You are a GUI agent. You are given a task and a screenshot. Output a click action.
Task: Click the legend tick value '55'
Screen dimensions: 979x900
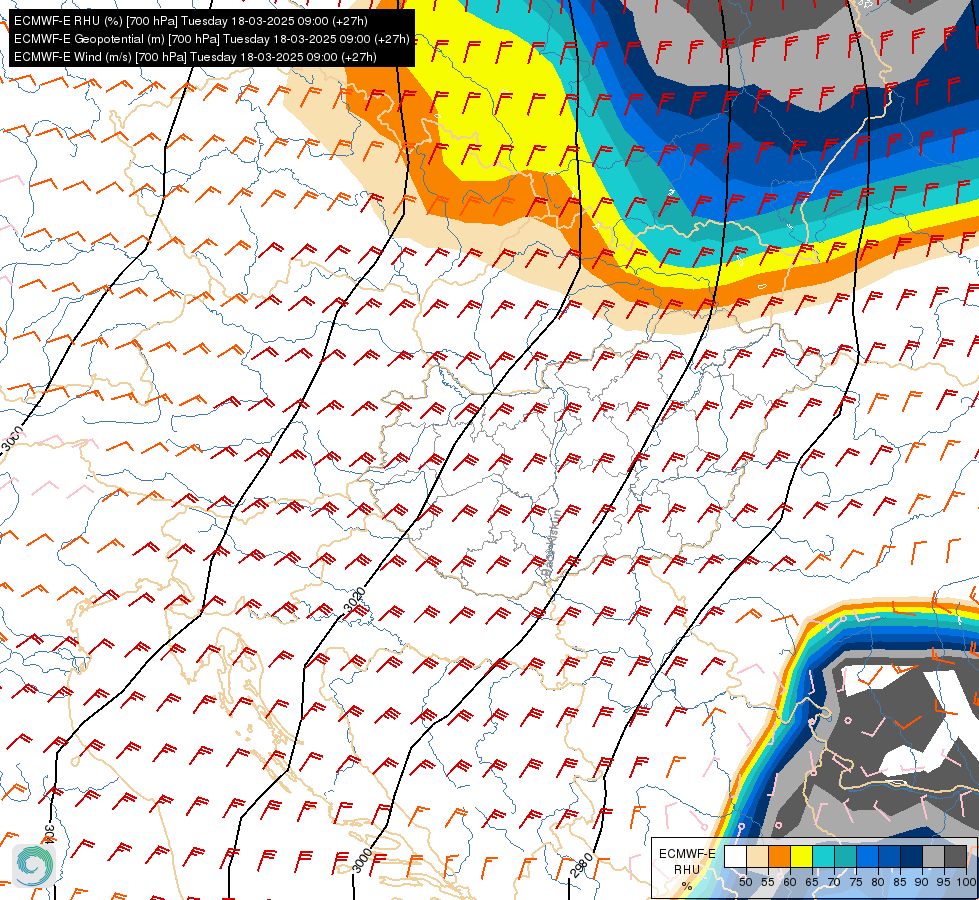tap(768, 882)
